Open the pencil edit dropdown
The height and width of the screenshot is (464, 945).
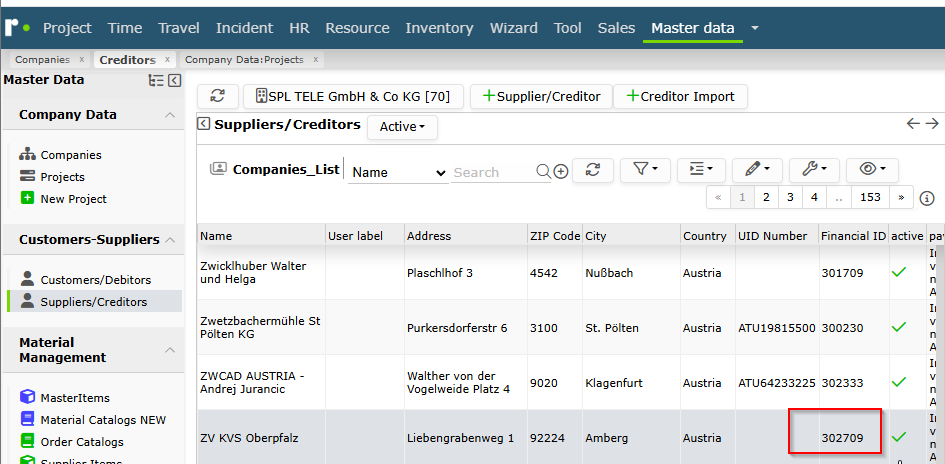757,170
